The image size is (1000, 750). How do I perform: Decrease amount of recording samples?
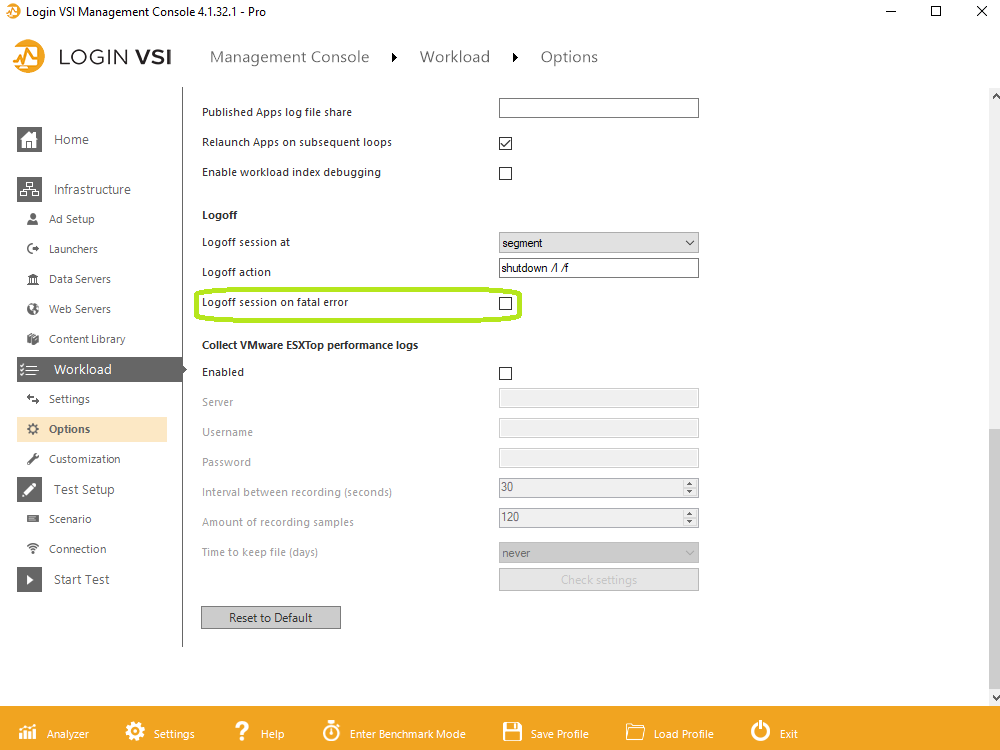[x=689, y=522]
